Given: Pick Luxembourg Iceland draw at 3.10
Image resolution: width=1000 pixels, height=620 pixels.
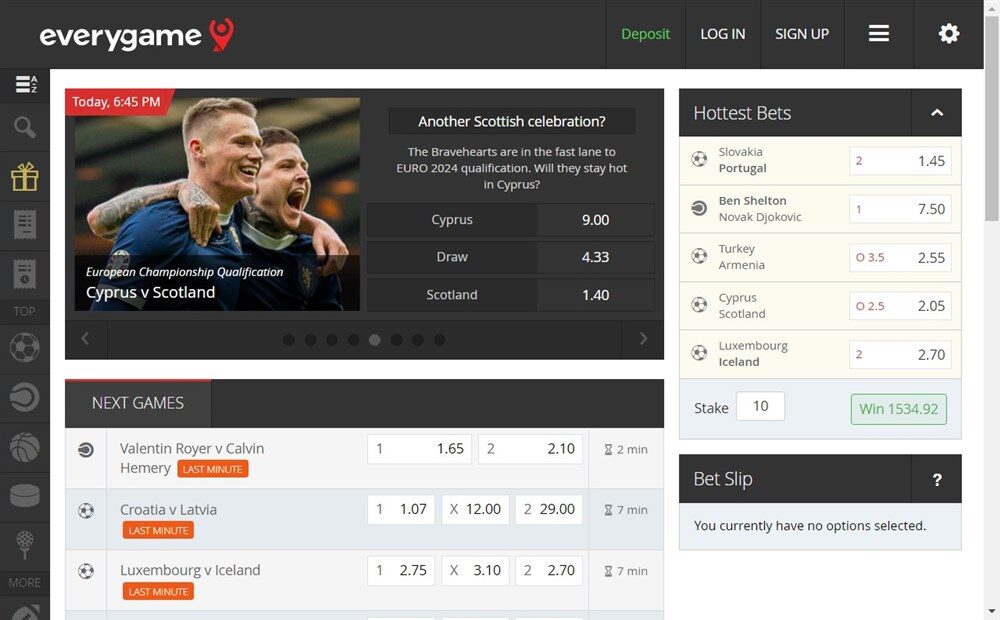Looking at the screenshot, I should pos(475,570).
